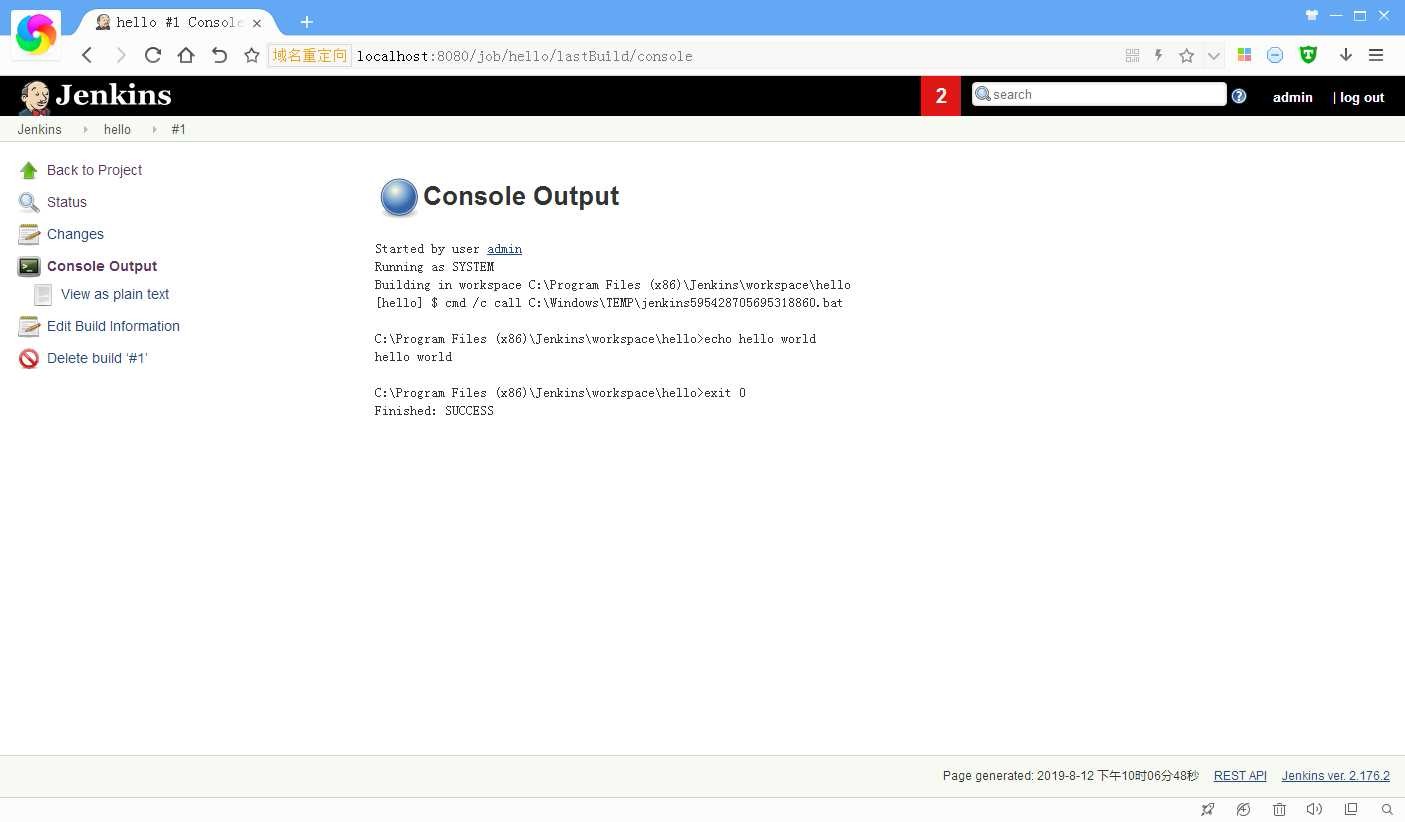Click admin user link in console output
The width and height of the screenshot is (1405, 822).
pyautogui.click(x=504, y=249)
